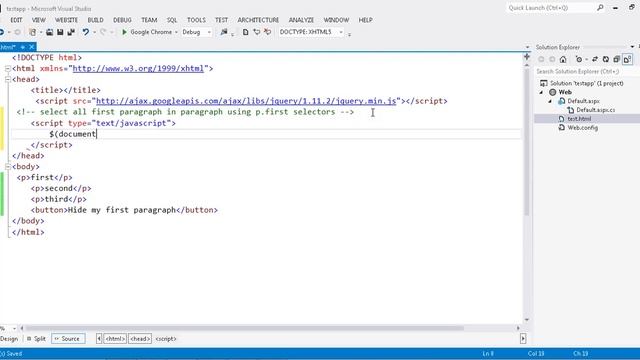Open the editor tab list dropdown arrow
Image resolution: width=640 pixels, height=360 pixels.
[527, 47]
